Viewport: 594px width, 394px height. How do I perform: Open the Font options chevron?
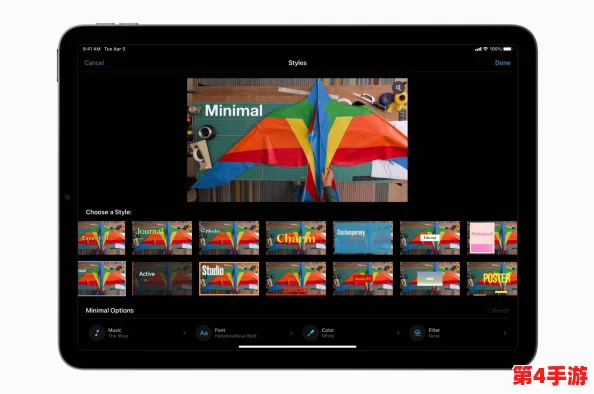[x=291, y=333]
